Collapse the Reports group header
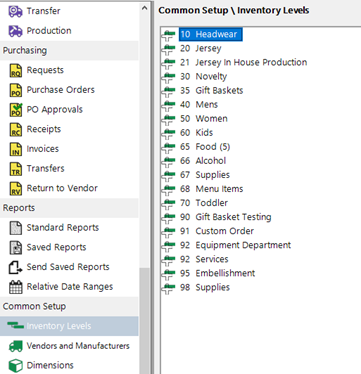This screenshot has height=374, width=361. pyautogui.click(x=69, y=208)
